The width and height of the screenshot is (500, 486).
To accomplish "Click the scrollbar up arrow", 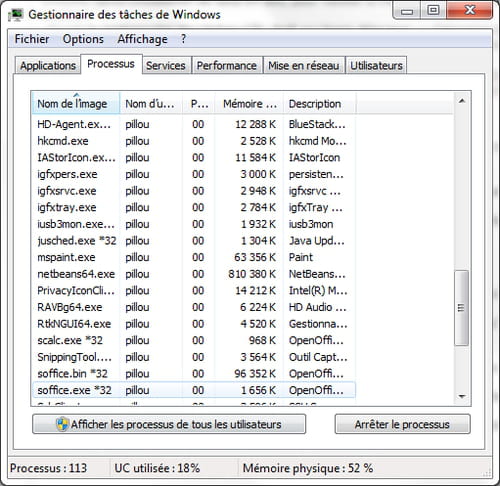I will point(462,101).
